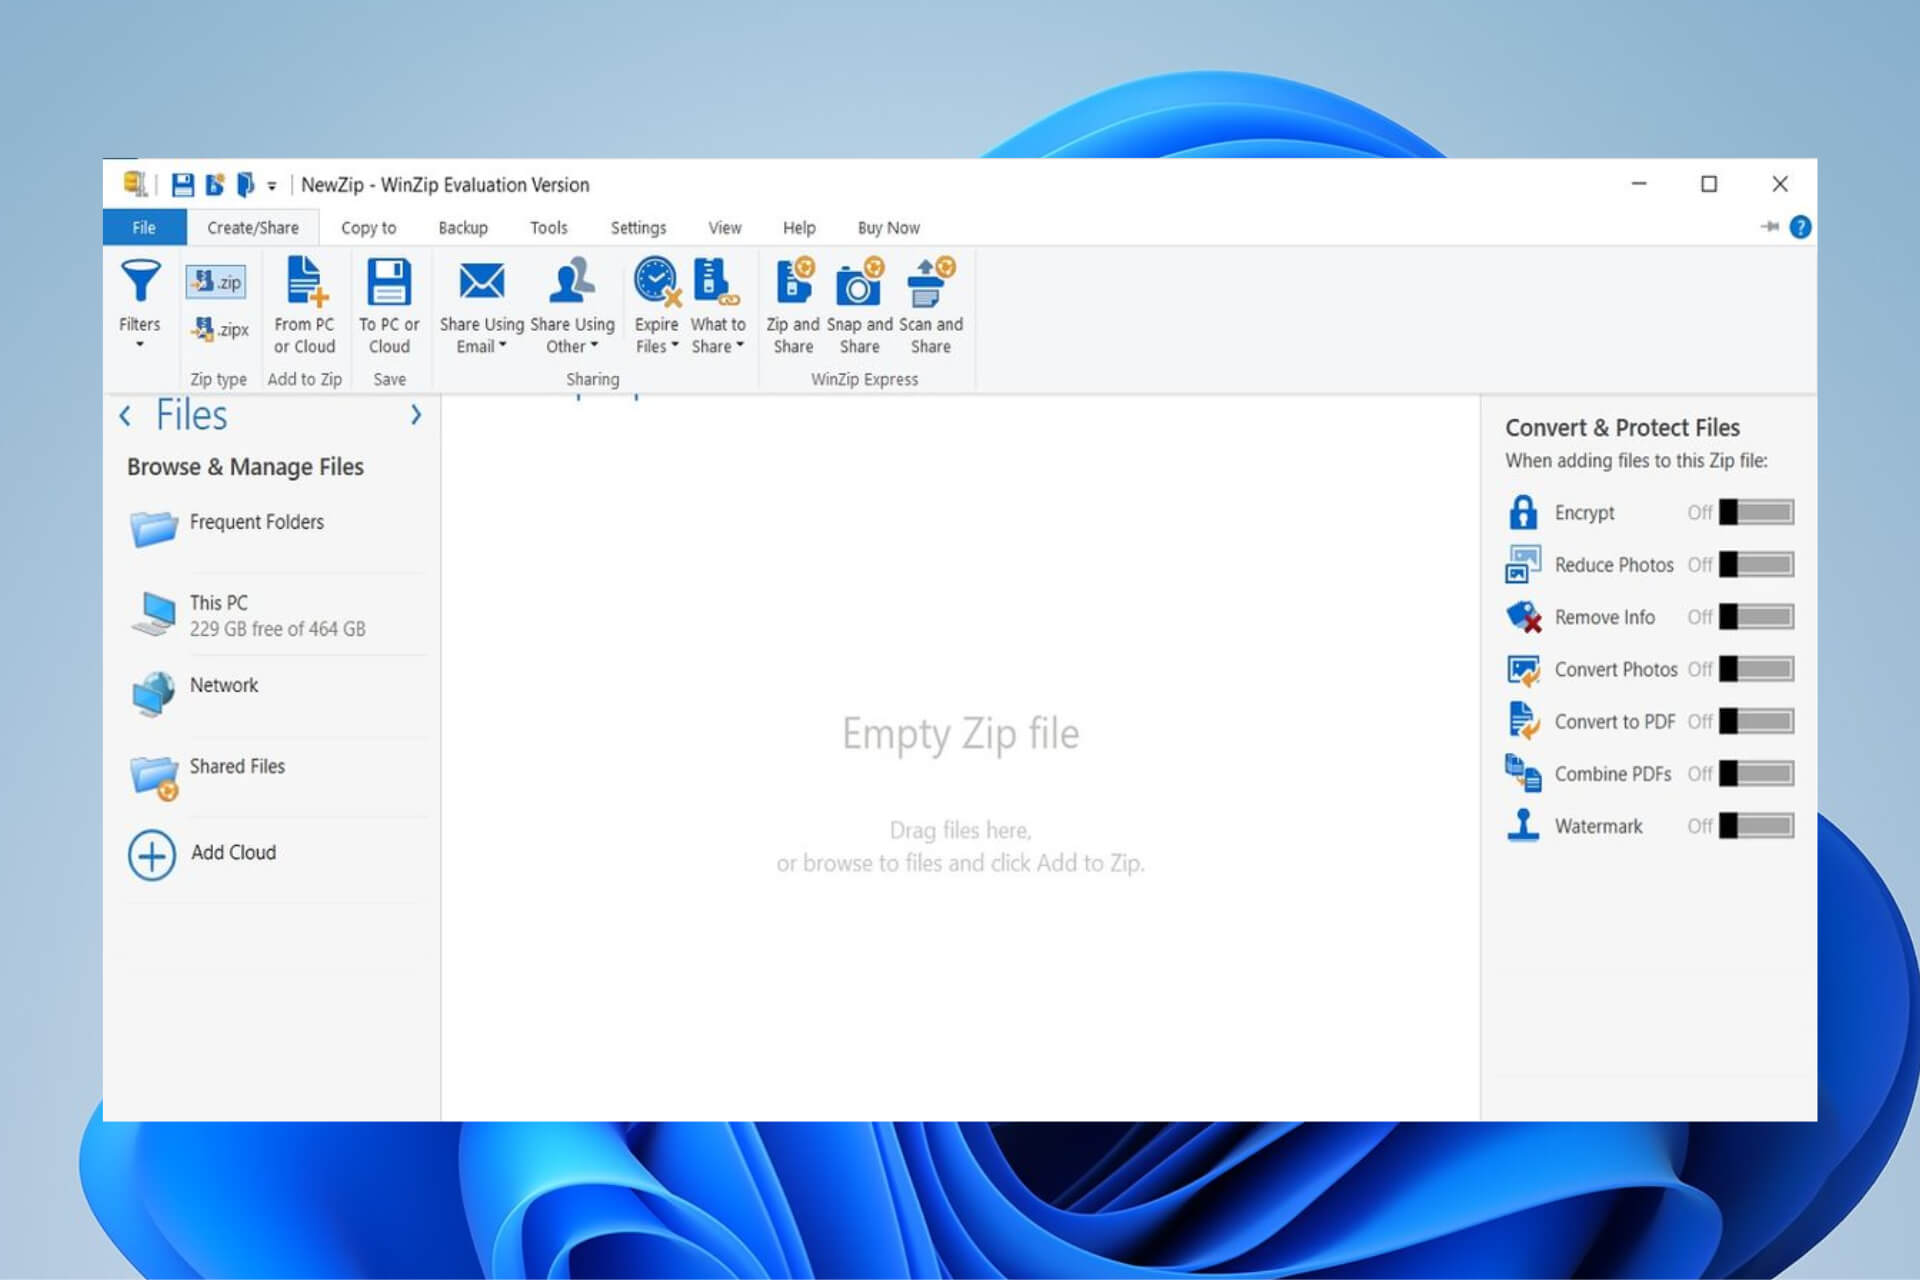Open the Network location

276,692
